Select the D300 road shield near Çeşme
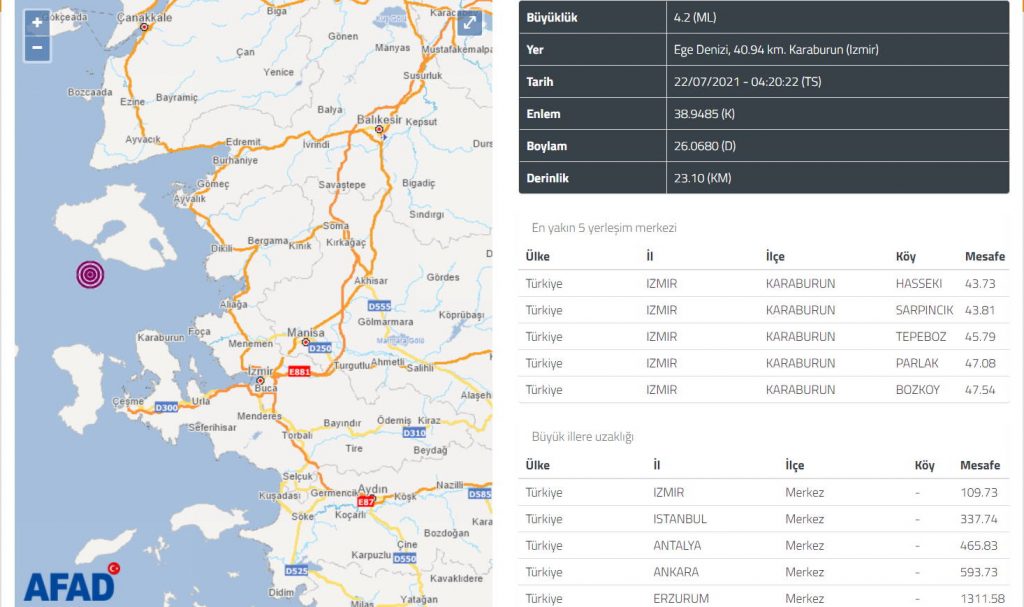Viewport: 1024px width, 607px height. click(x=165, y=407)
